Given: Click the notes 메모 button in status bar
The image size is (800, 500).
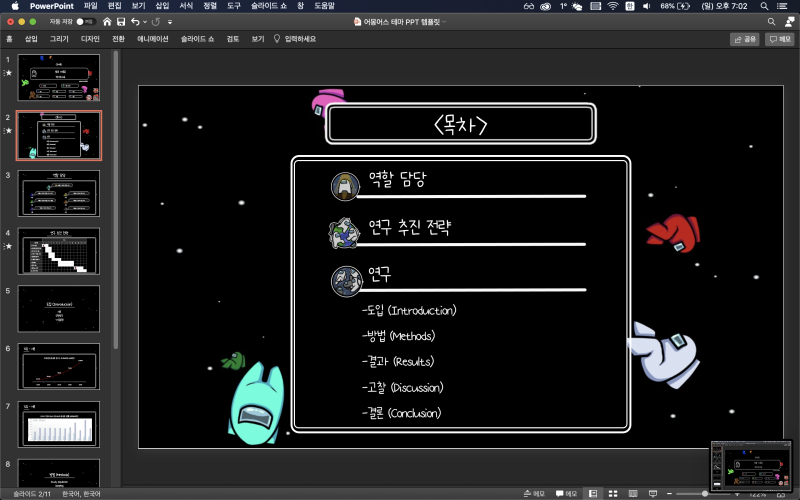Looking at the screenshot, I should [534, 493].
